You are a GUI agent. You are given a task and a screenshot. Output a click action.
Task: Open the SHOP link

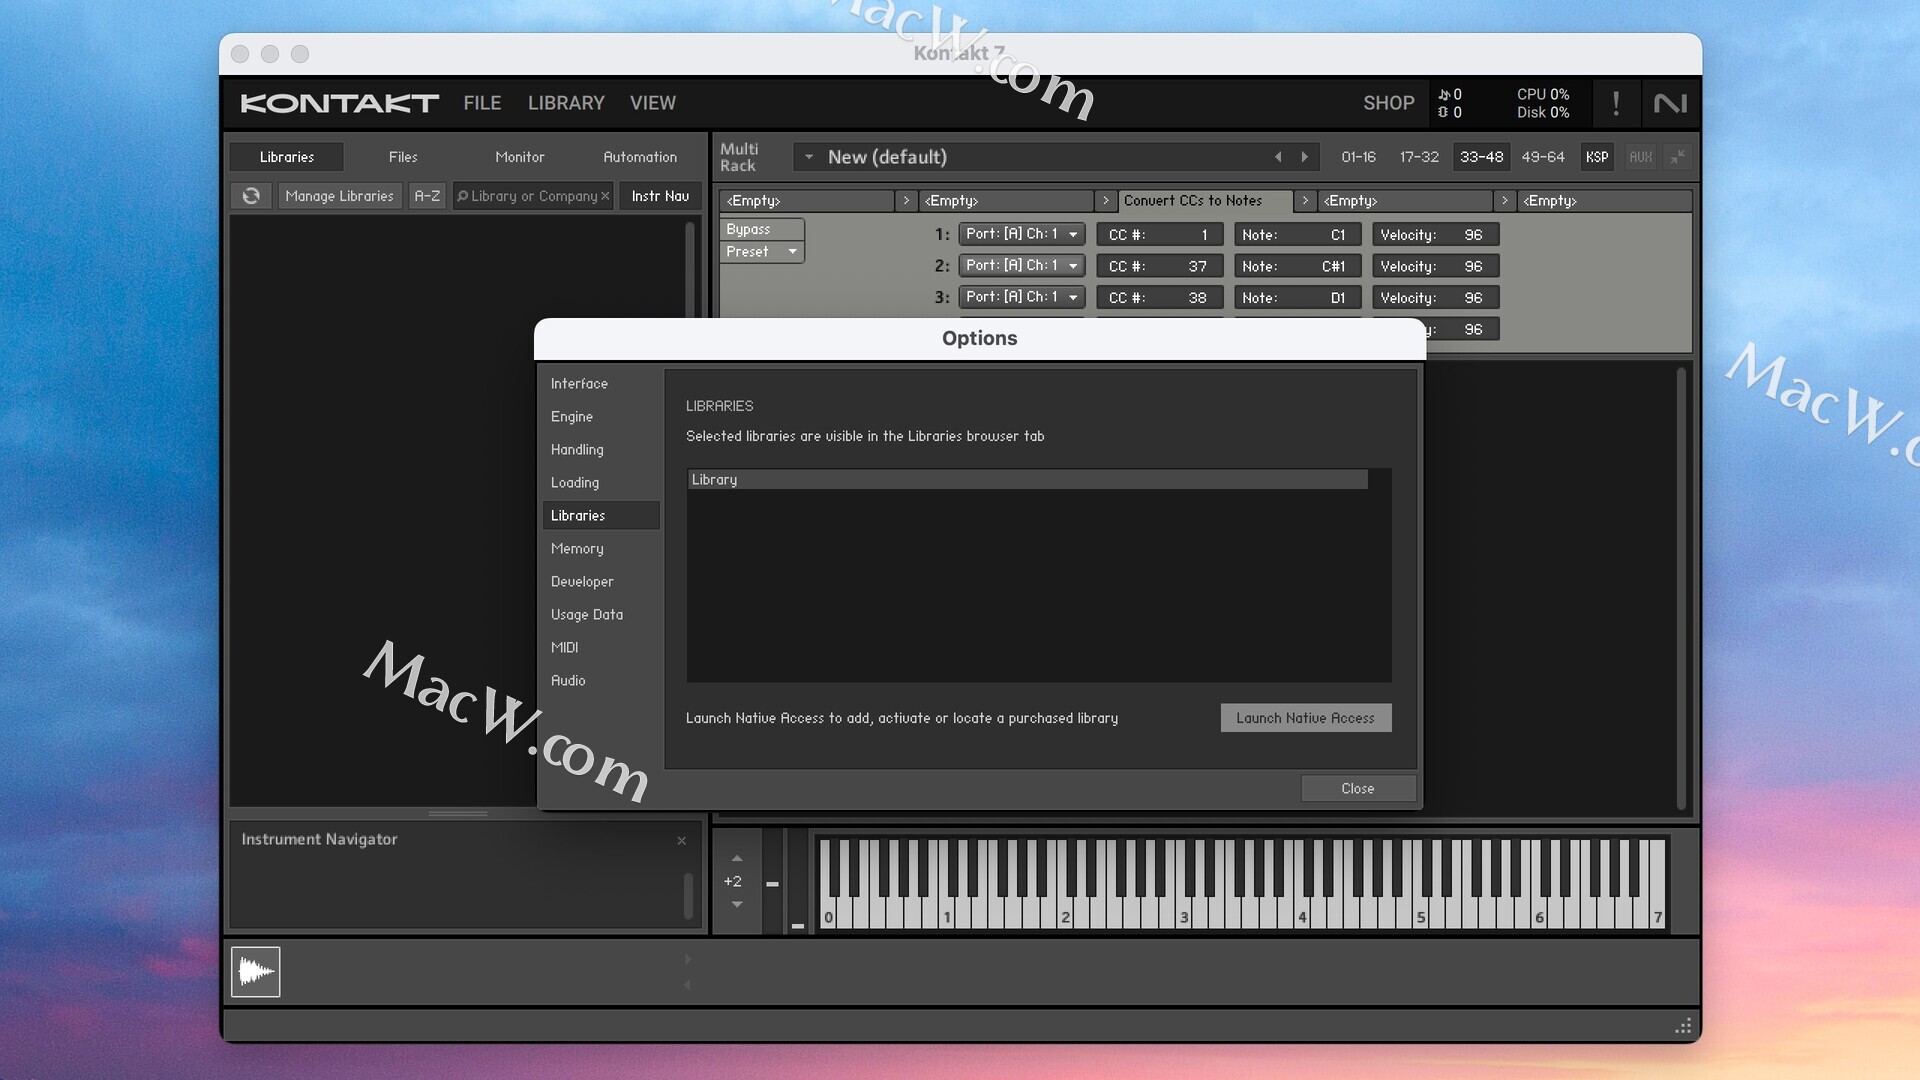[1388, 103]
